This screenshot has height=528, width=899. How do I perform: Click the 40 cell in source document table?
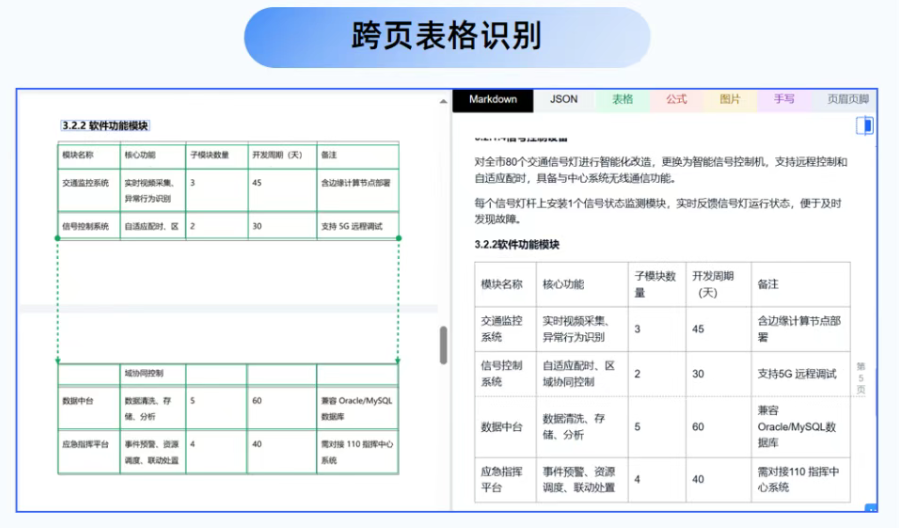282,452
